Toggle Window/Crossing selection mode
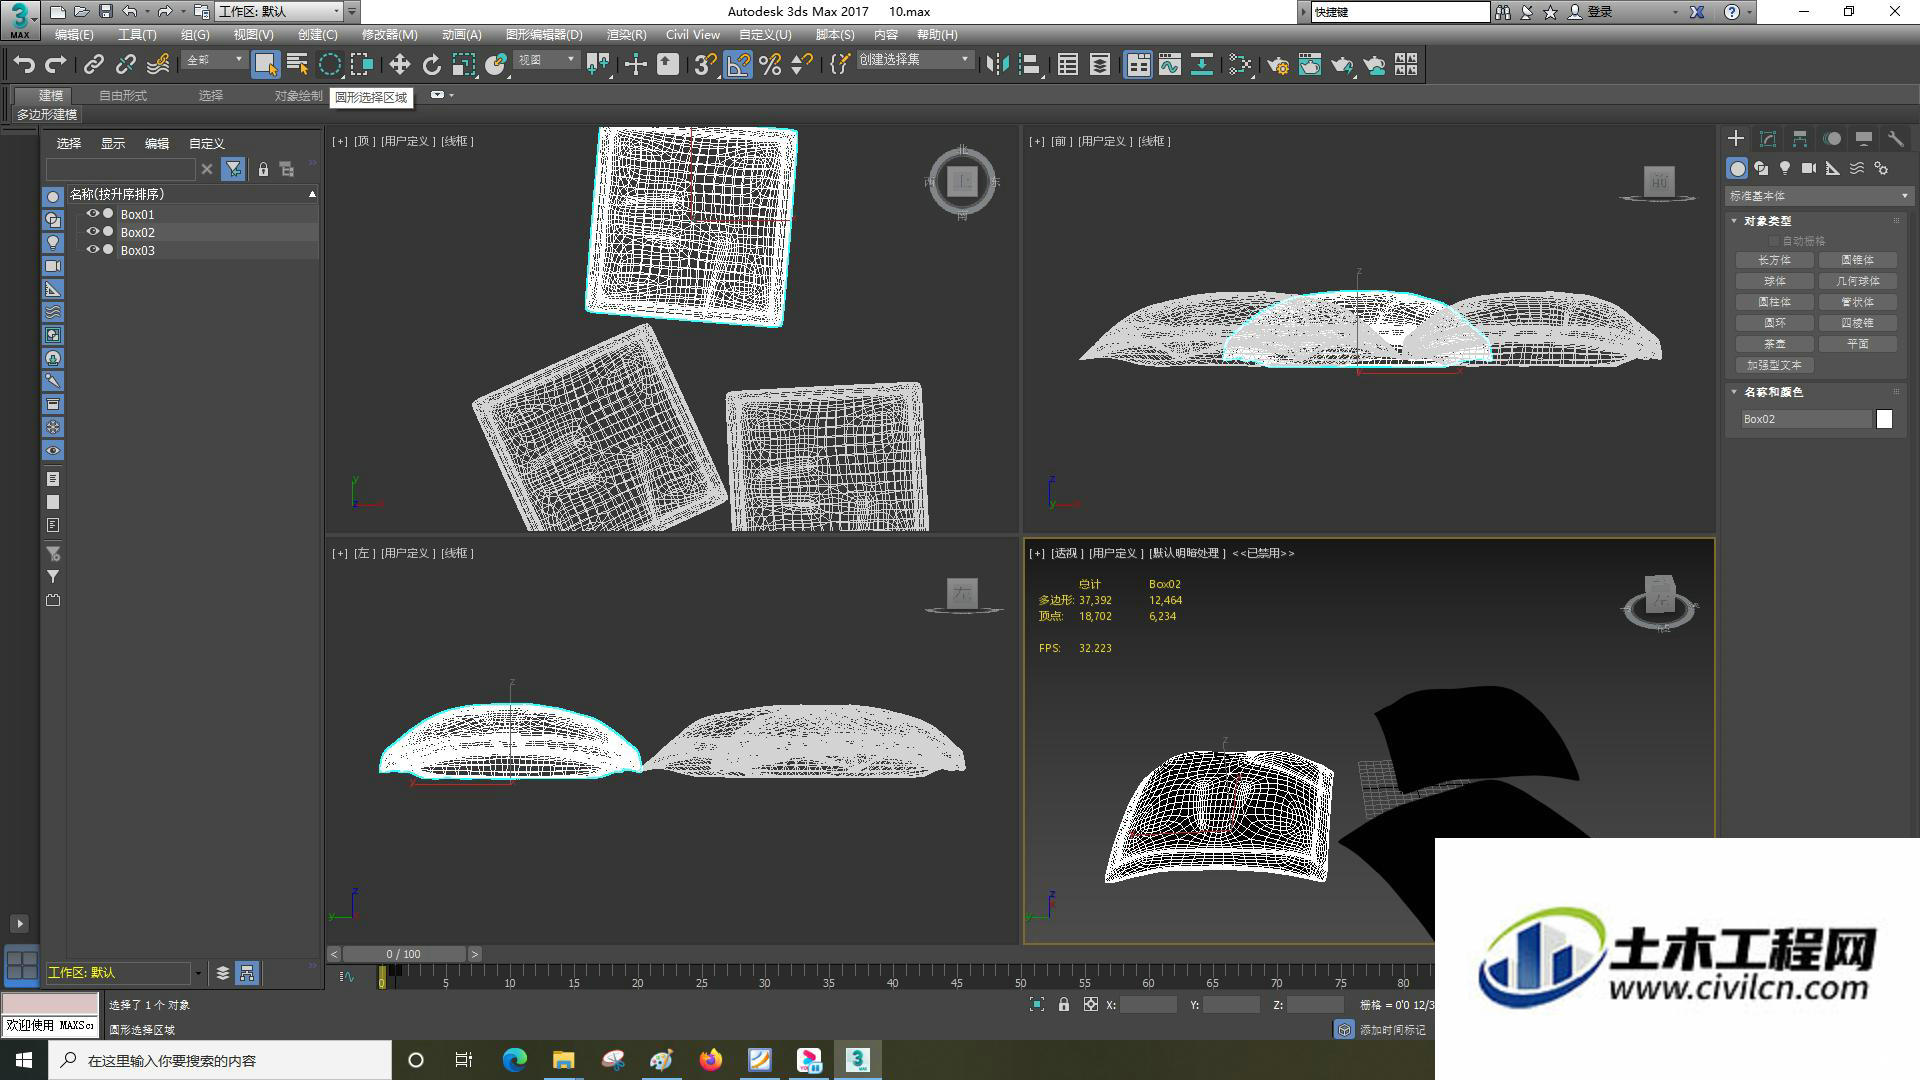This screenshot has width=1920, height=1080. click(361, 65)
